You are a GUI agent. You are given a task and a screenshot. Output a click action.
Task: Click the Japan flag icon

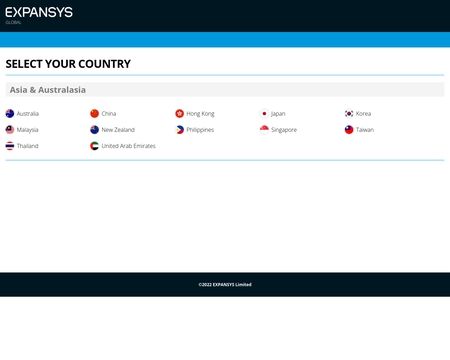[x=264, y=114]
